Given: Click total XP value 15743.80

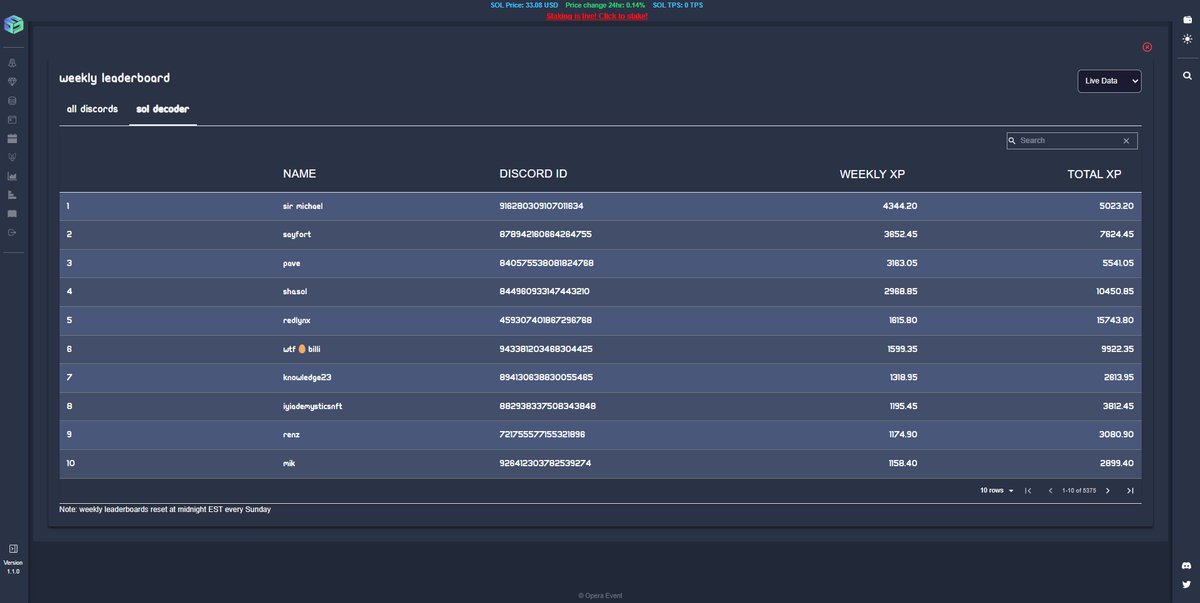Looking at the screenshot, I should pyautogui.click(x=1113, y=320).
